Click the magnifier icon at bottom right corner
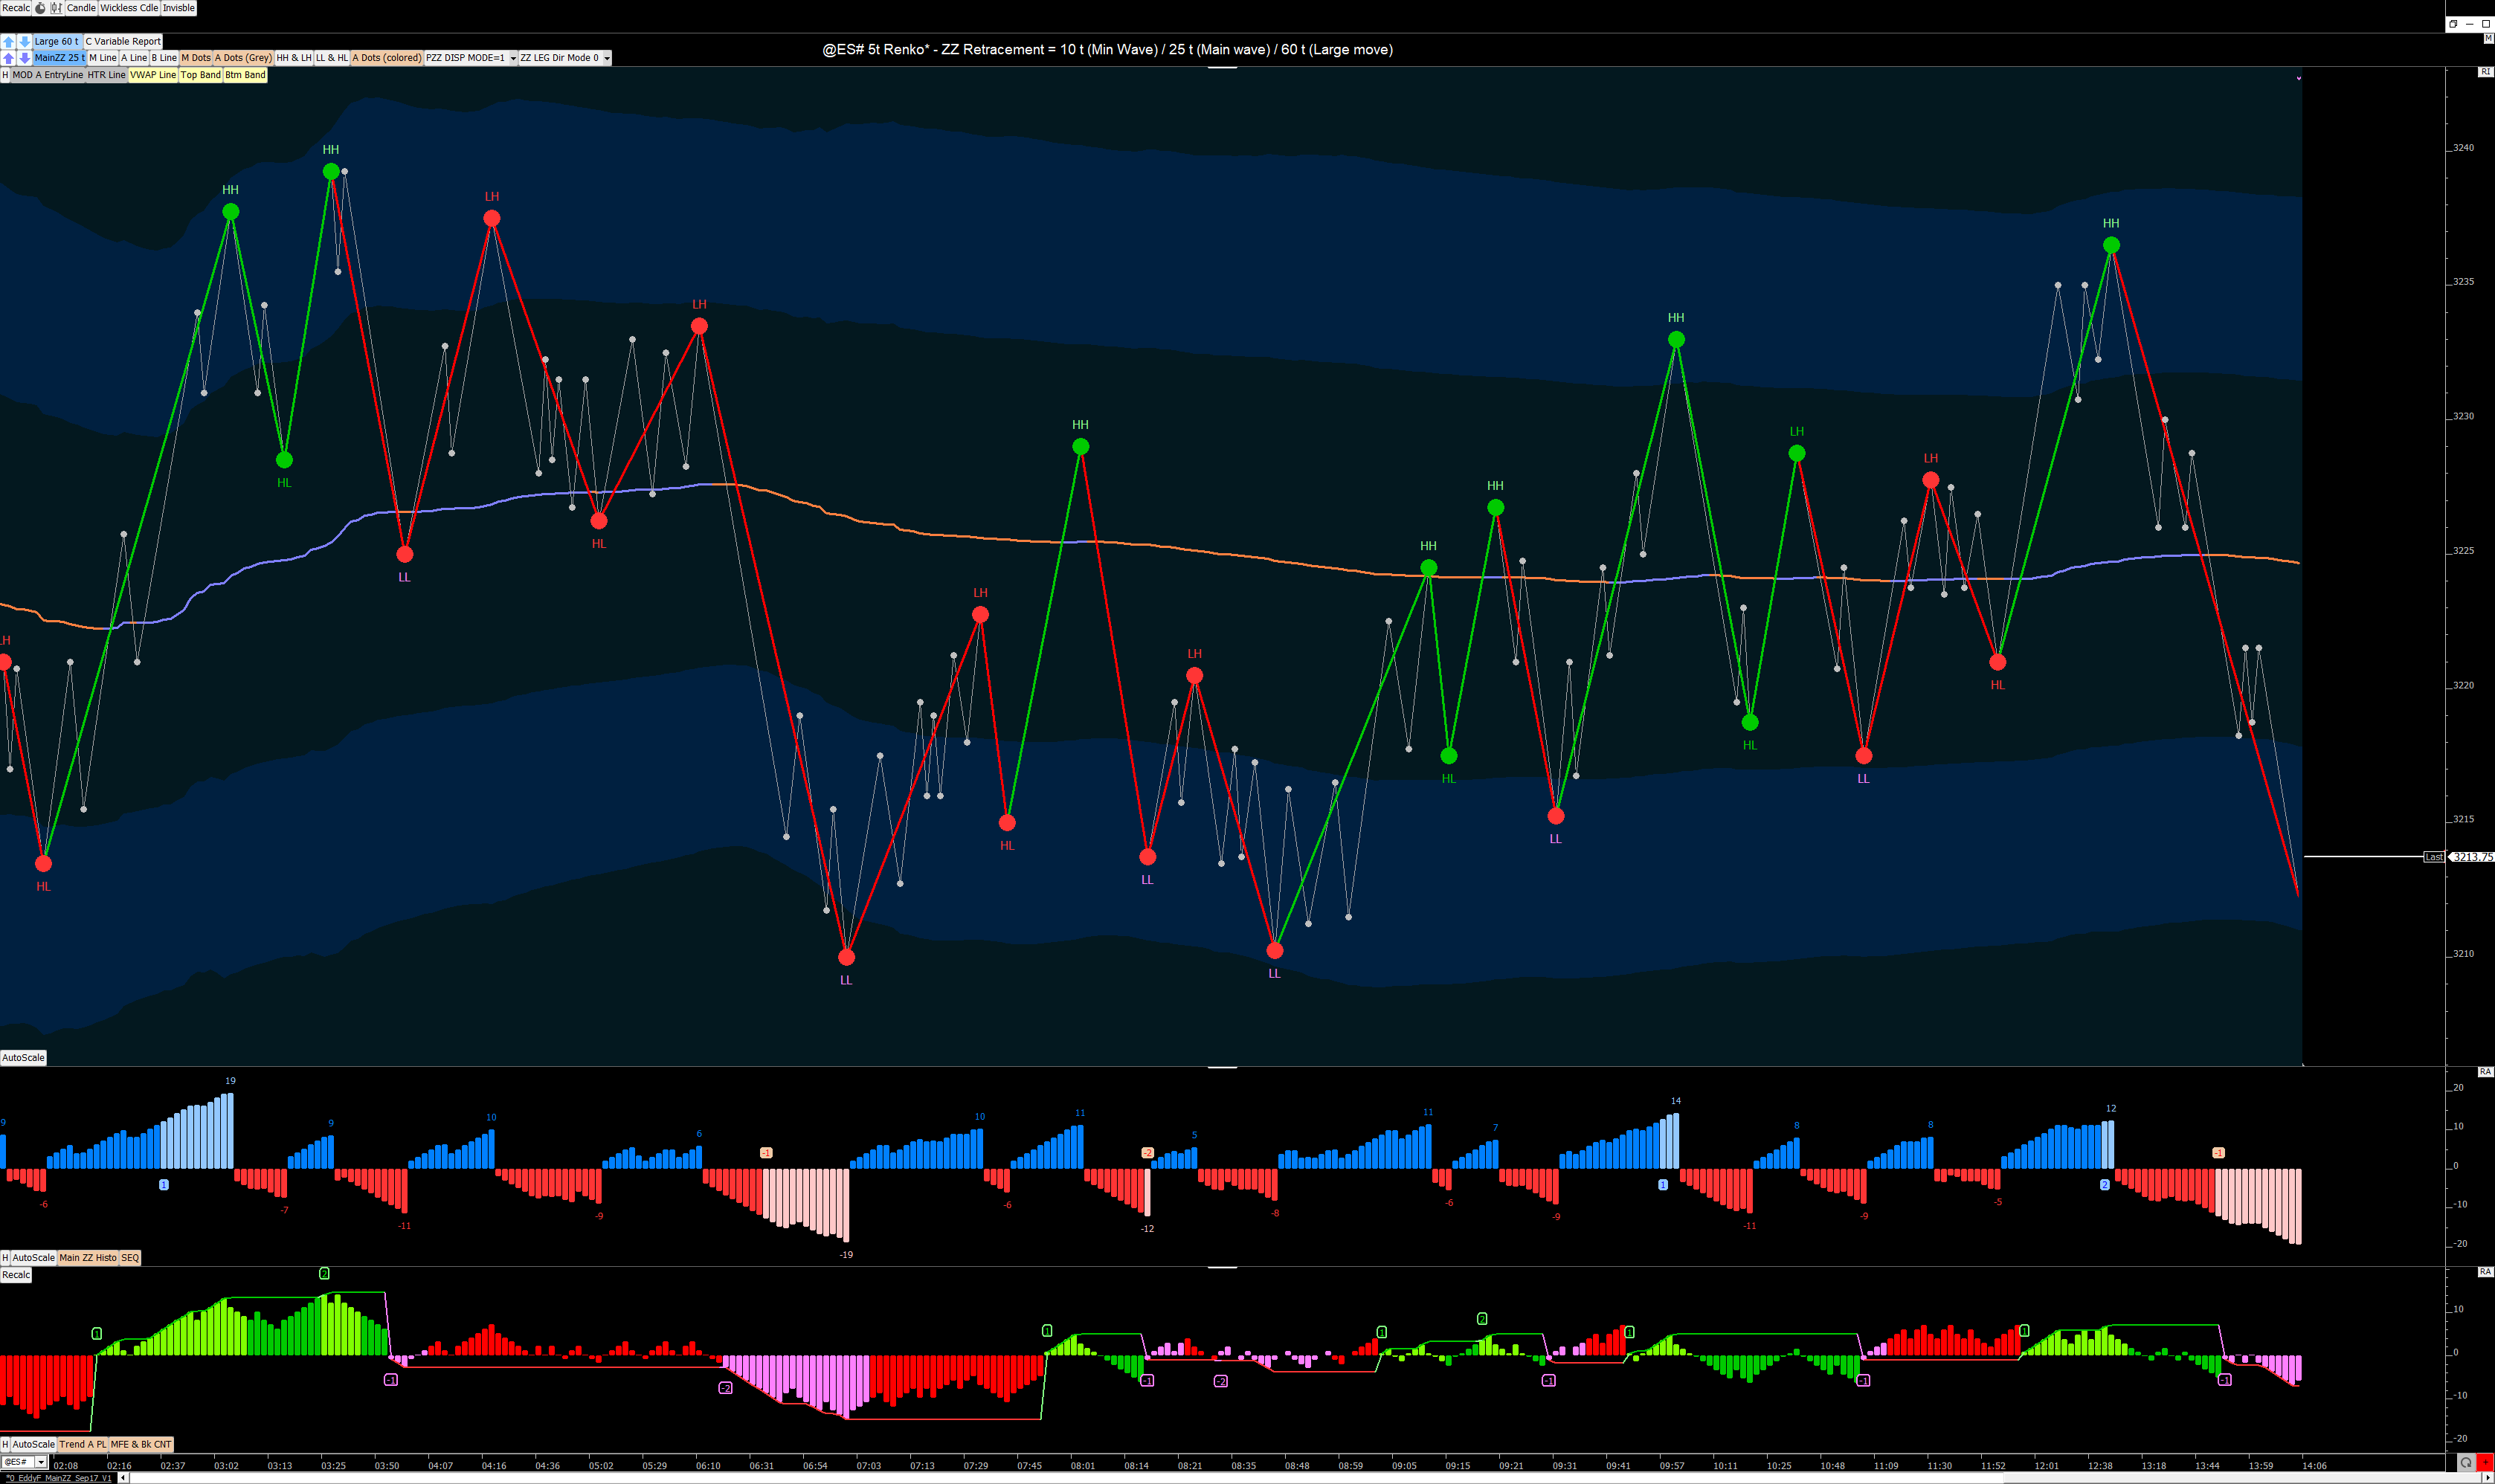Screen dimensions: 2495x1484 2466,1462
